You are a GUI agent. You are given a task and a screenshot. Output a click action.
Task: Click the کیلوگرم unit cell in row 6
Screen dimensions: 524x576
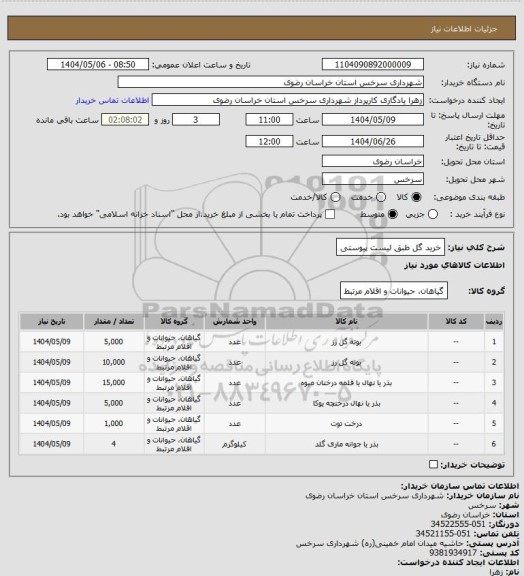pos(234,444)
